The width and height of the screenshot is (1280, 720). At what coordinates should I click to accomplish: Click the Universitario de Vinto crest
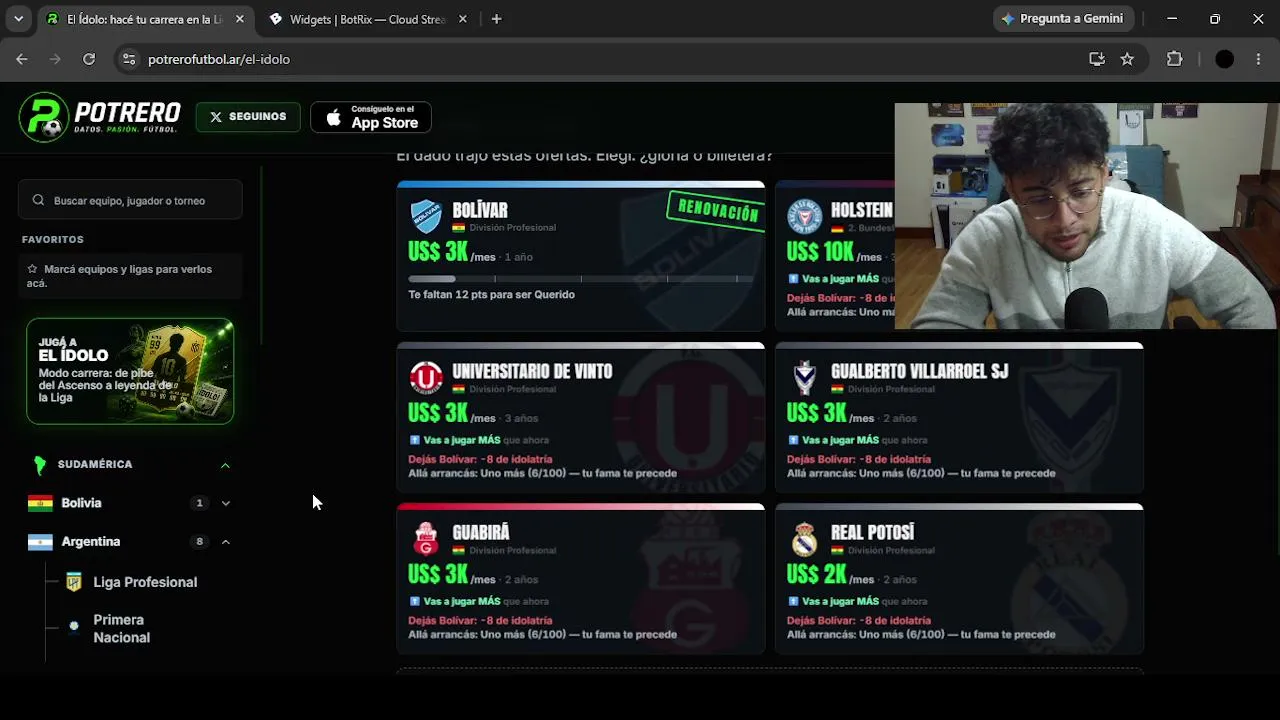tap(426, 378)
